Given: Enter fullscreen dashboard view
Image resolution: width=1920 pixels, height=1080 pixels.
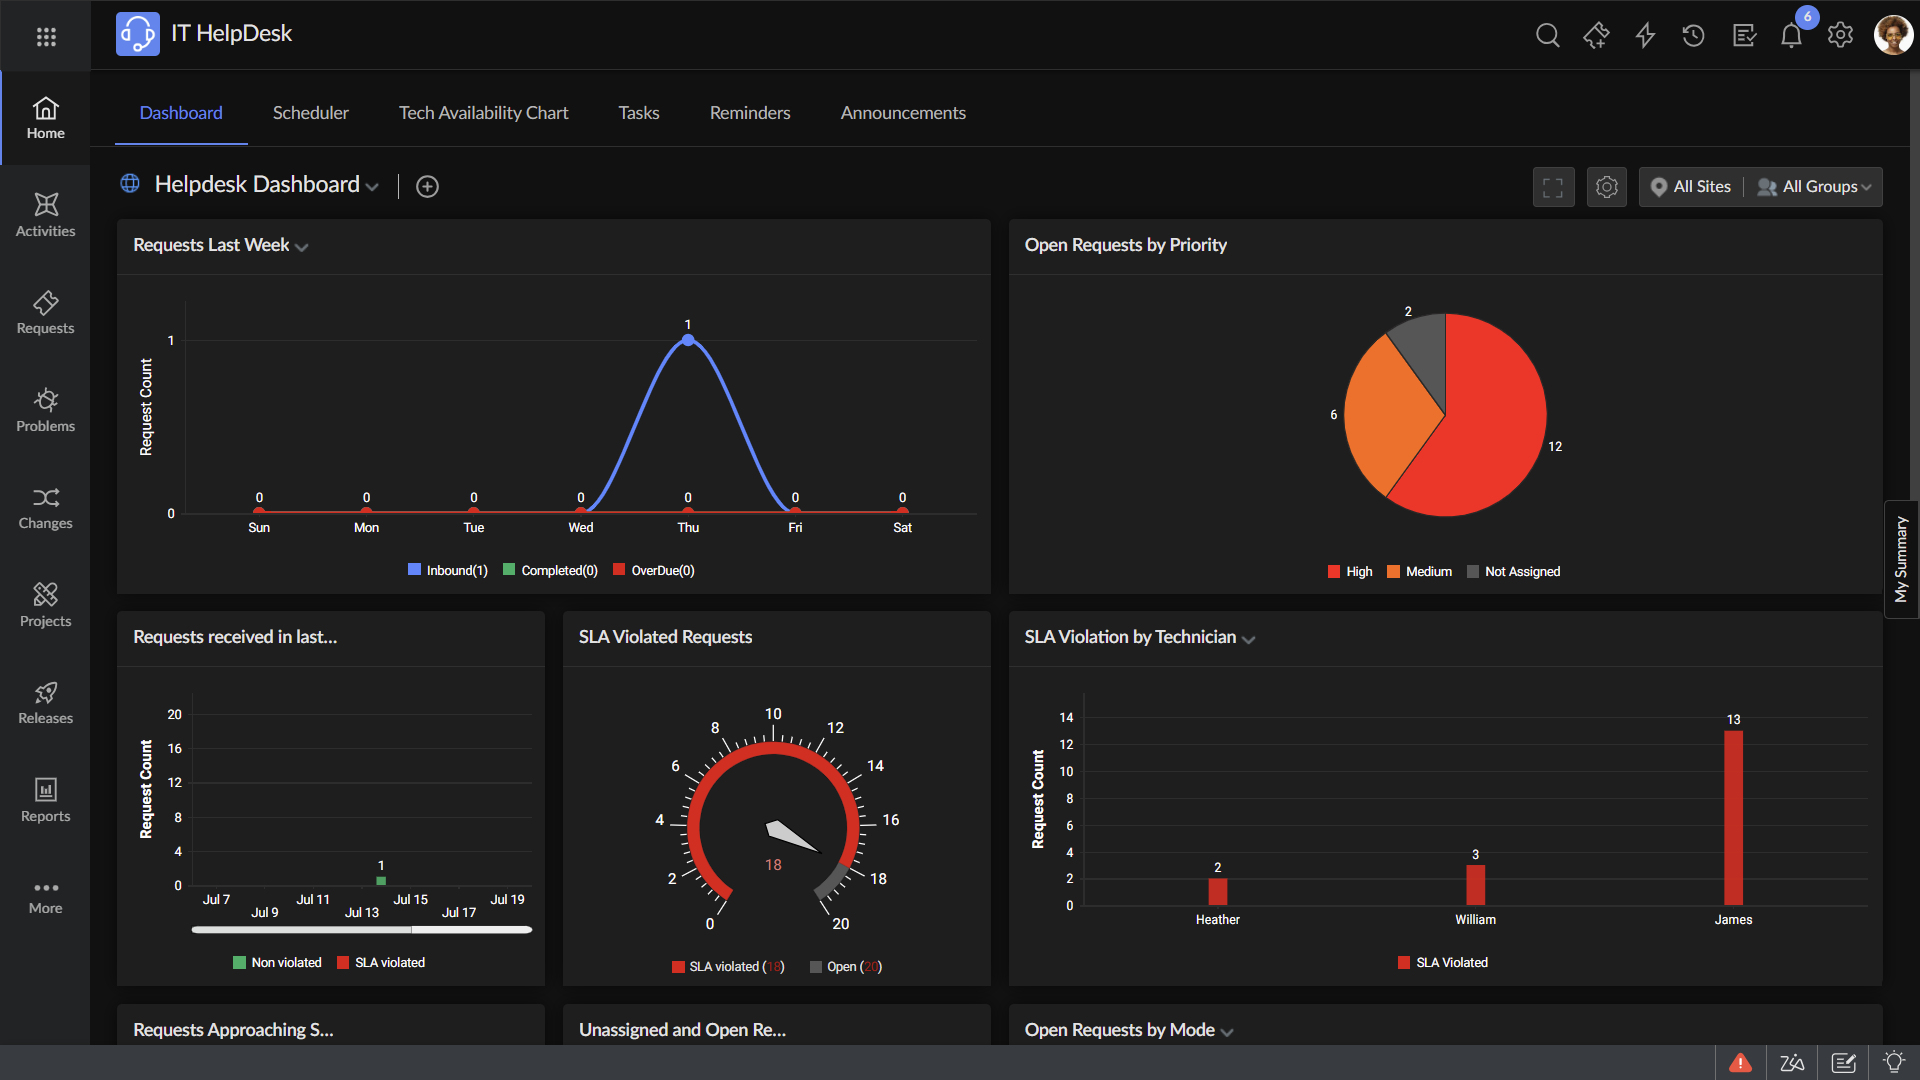Looking at the screenshot, I should click(1553, 187).
